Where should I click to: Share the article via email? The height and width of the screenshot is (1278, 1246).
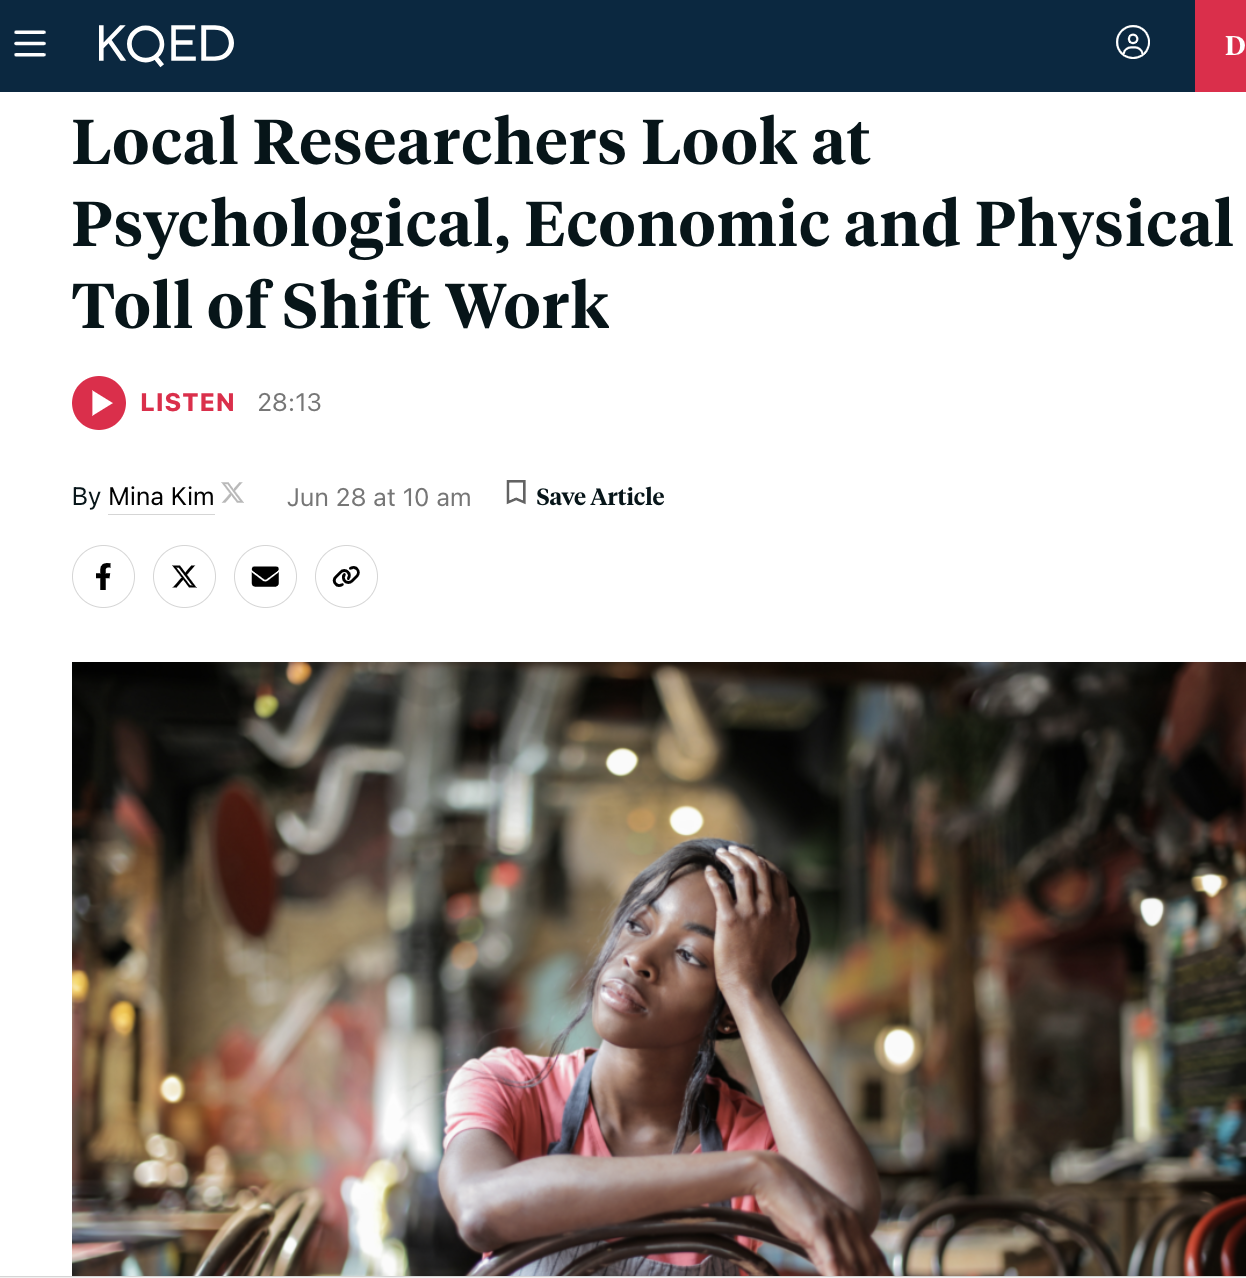265,576
